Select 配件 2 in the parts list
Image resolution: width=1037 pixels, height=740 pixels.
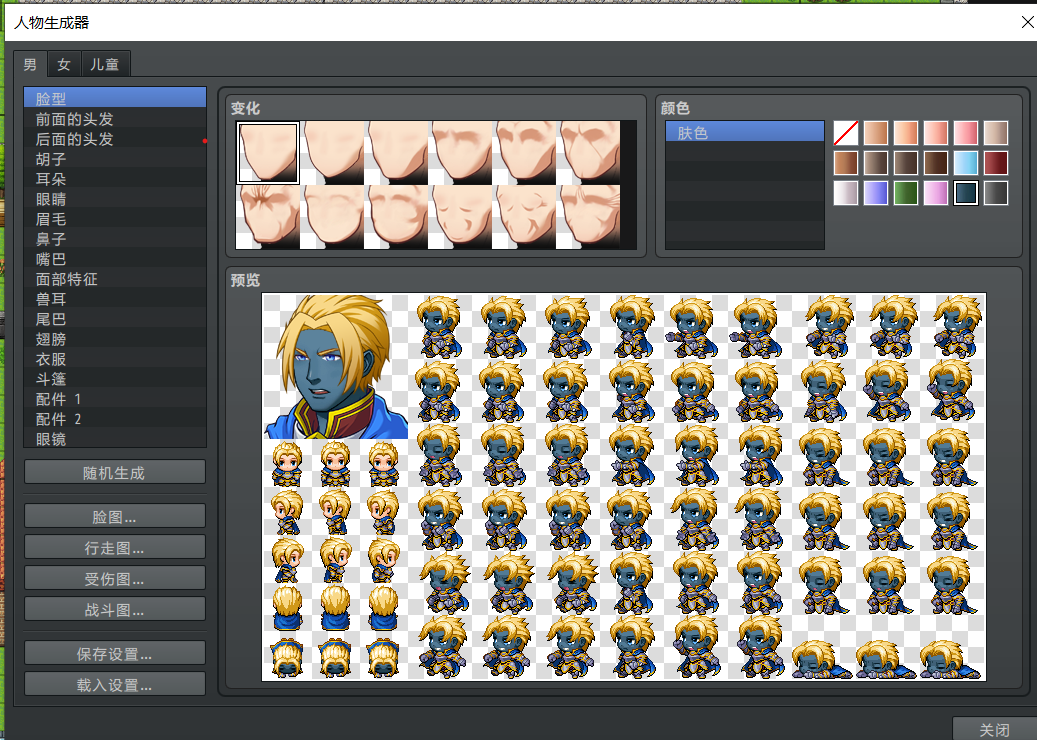pos(115,419)
